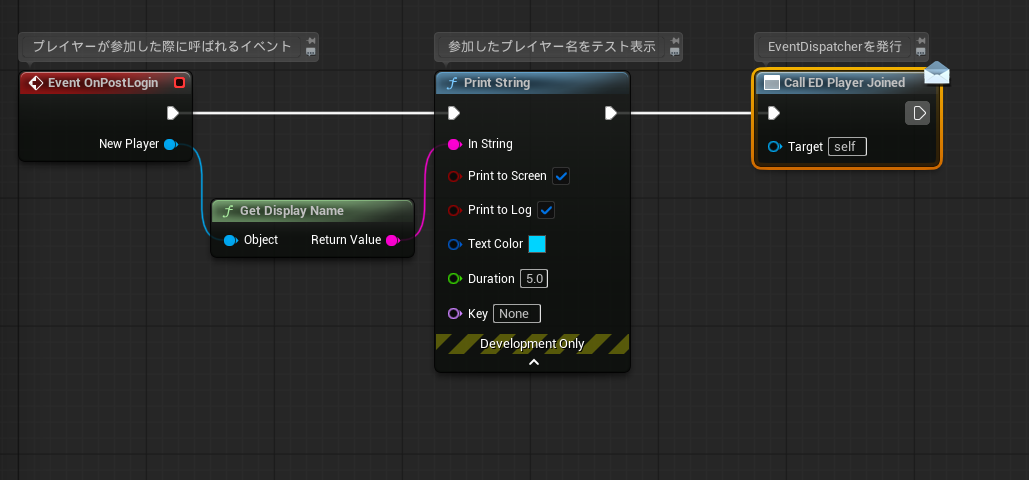1029x480 pixels.
Task: Click the envelope icon on Call ED Player Joined
Action: click(x=936, y=73)
